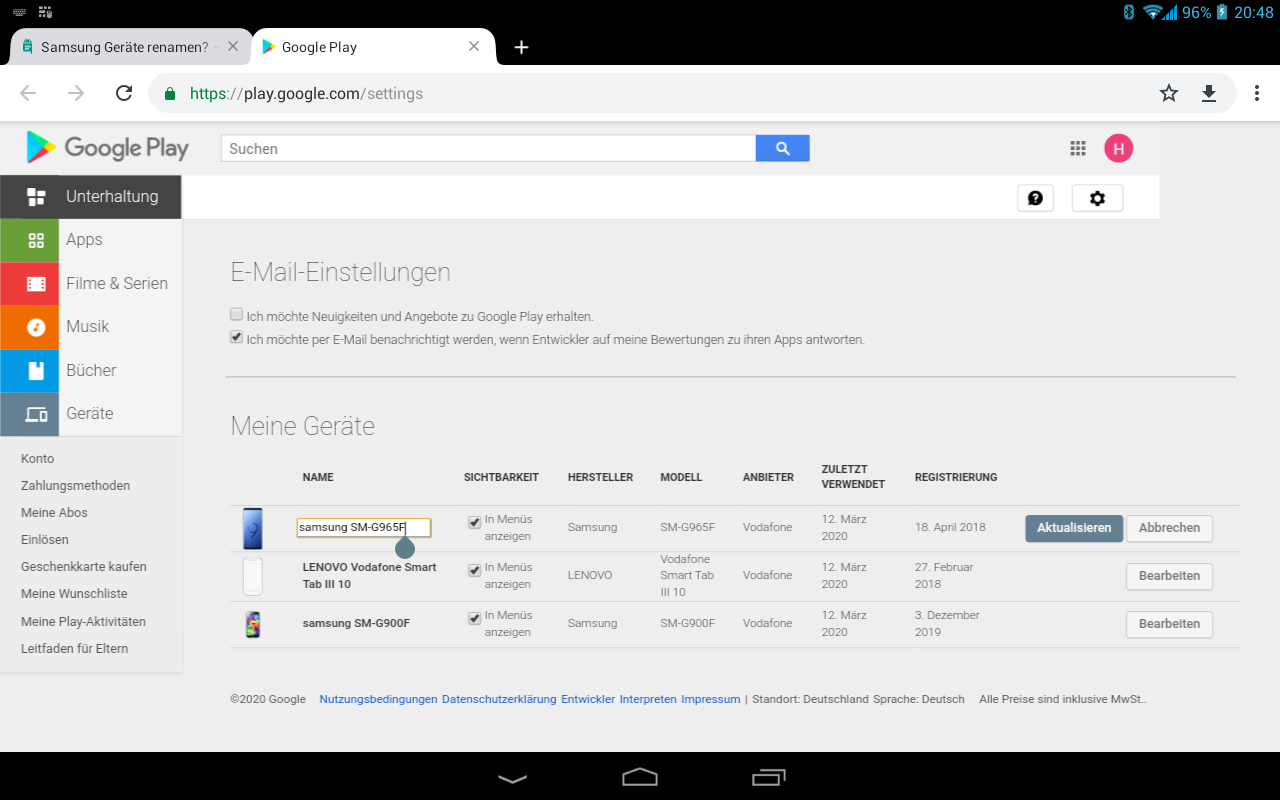The image size is (1280, 800).
Task: Click the Aktualisieren button
Action: [x=1074, y=528]
